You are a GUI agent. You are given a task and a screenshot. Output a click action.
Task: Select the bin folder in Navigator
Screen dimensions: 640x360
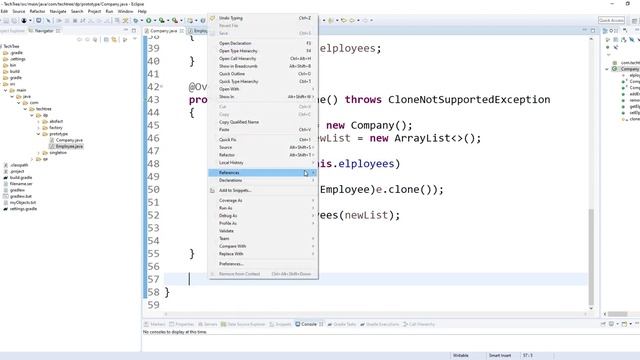(13, 65)
